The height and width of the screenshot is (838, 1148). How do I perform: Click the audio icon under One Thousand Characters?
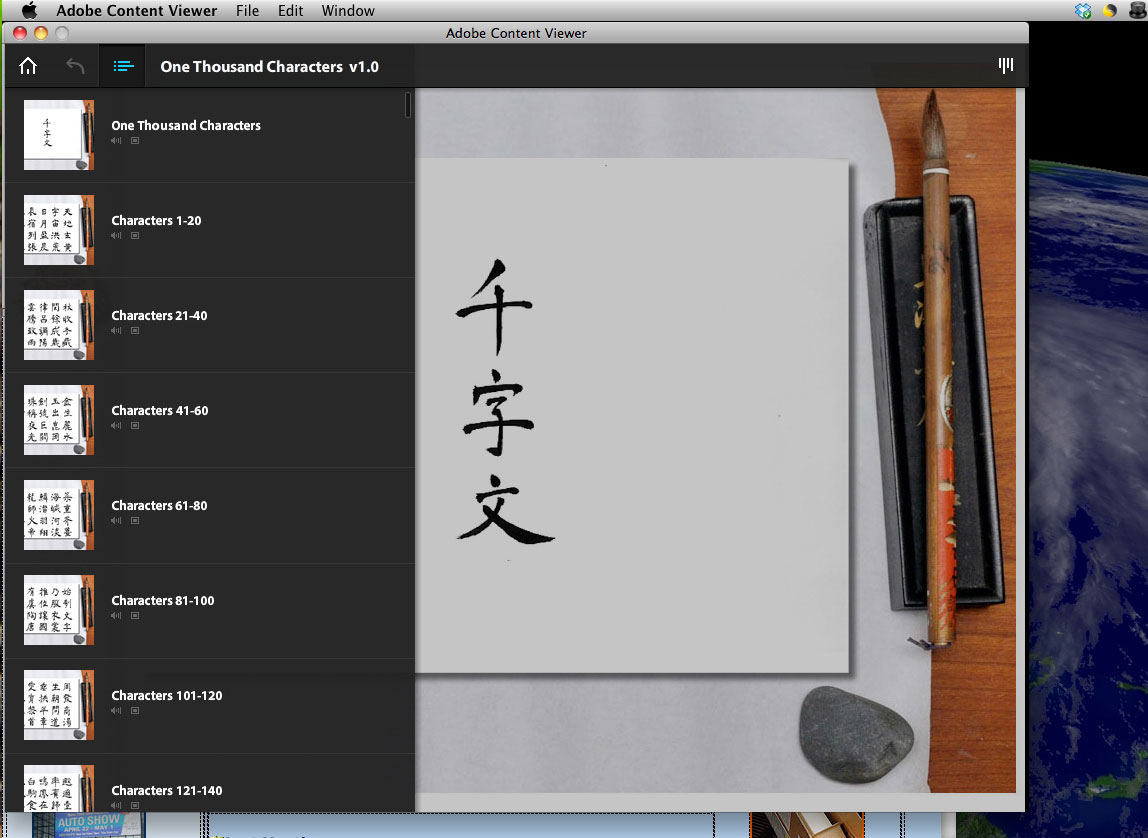[116, 141]
